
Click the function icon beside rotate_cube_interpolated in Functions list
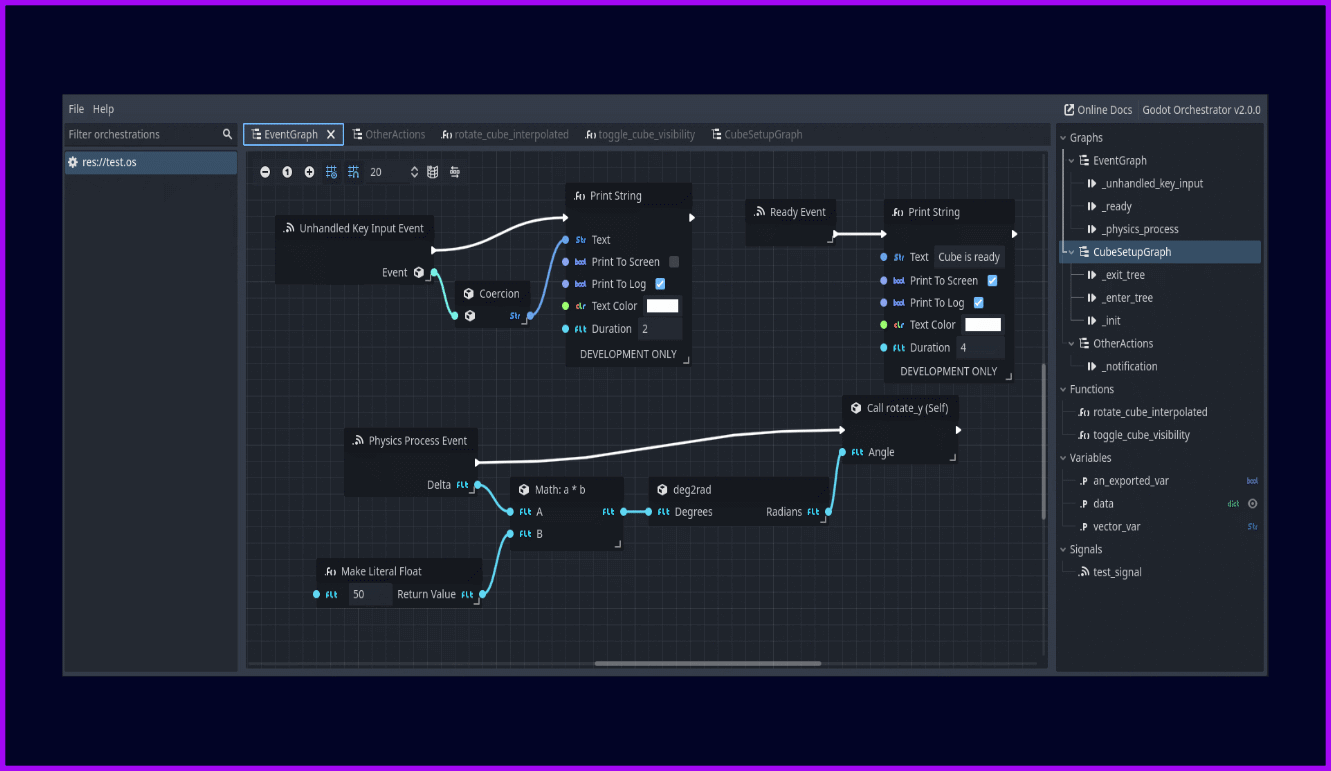pyautogui.click(x=1084, y=412)
